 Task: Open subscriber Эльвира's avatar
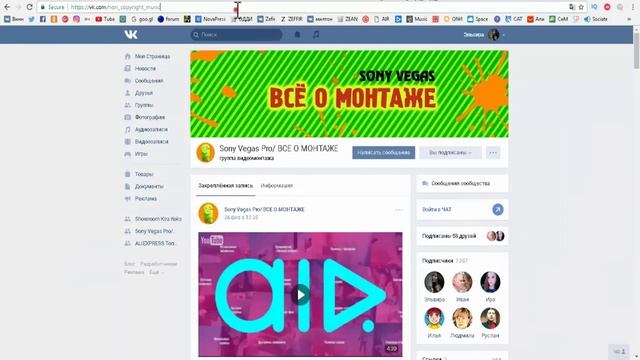coord(434,282)
